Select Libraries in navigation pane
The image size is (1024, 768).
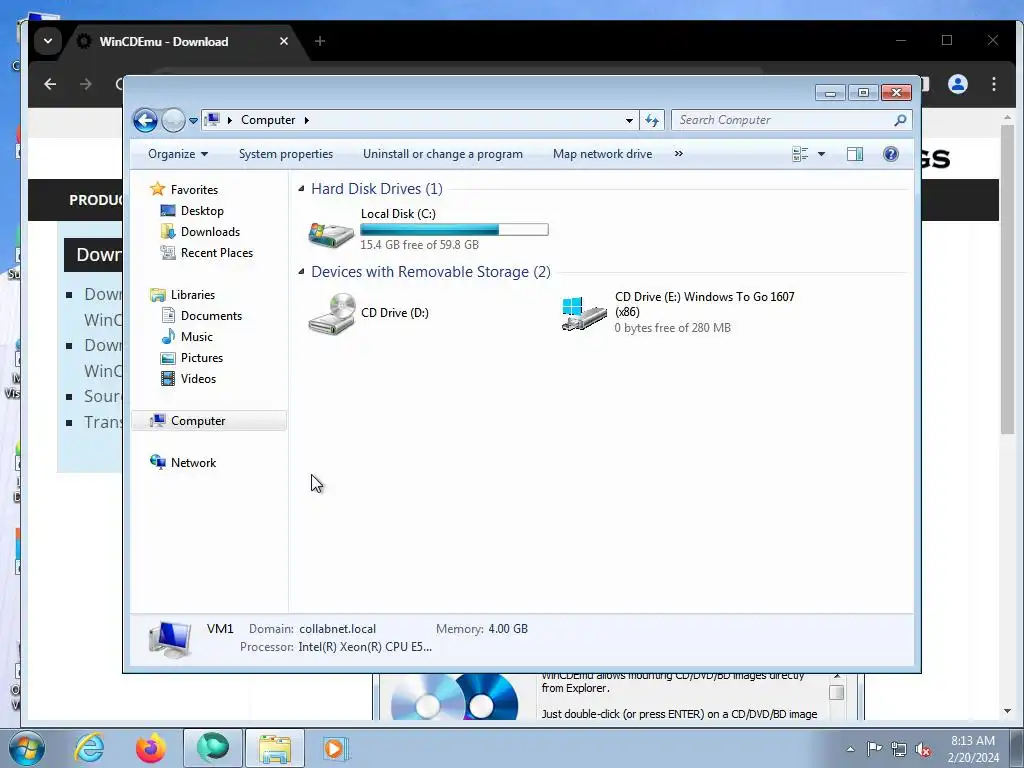tap(193, 295)
